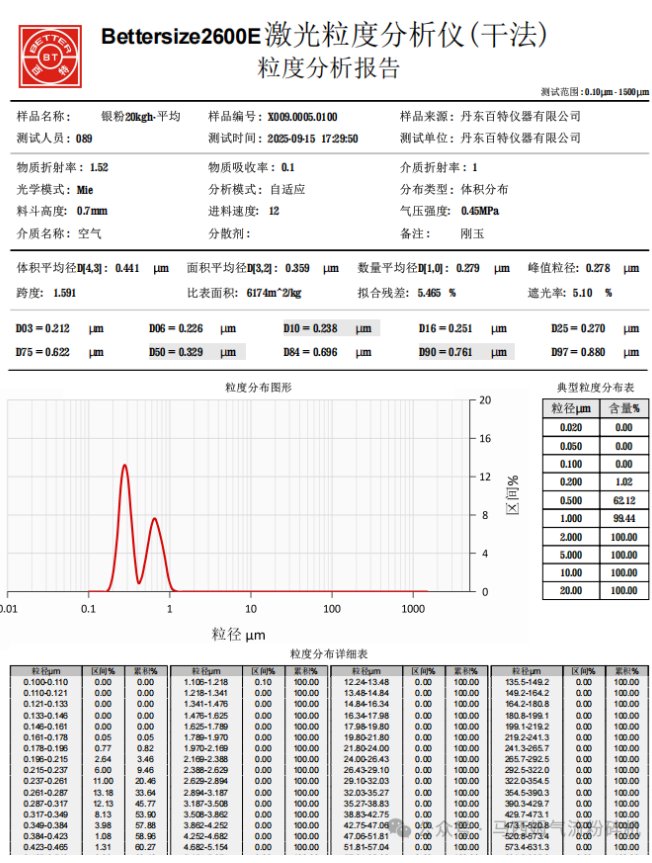
Task: Click the D97 = 0.880 entry
Action: [x=595, y=352]
